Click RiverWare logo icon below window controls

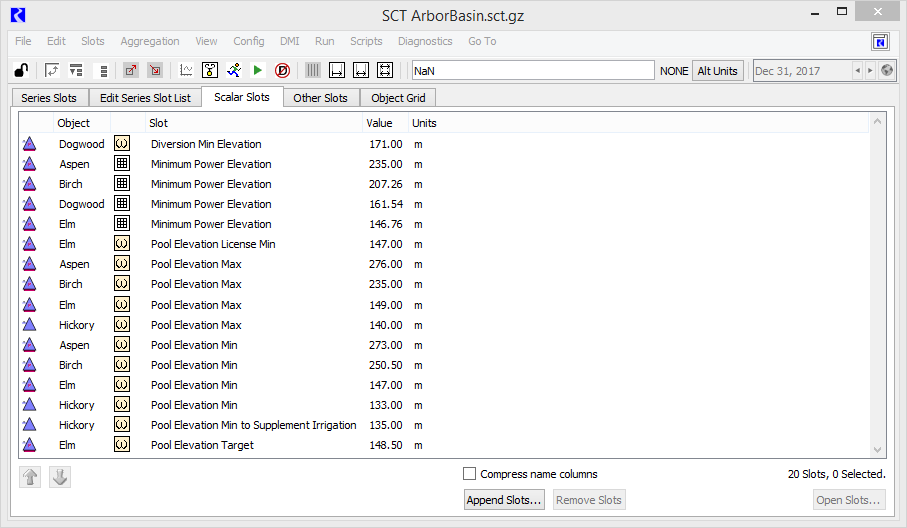(x=880, y=42)
